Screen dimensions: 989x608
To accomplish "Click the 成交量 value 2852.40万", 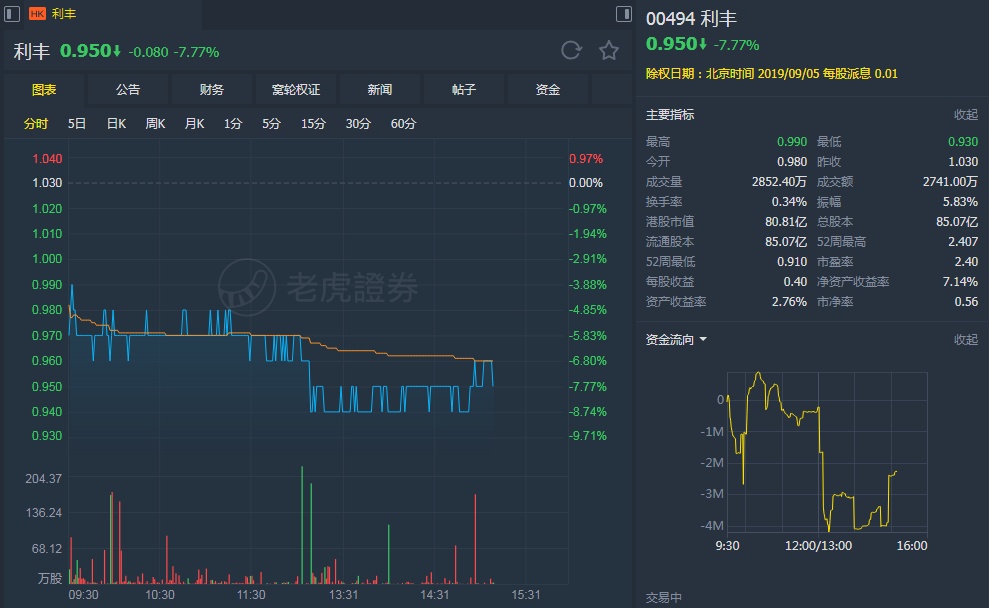I will point(779,182).
